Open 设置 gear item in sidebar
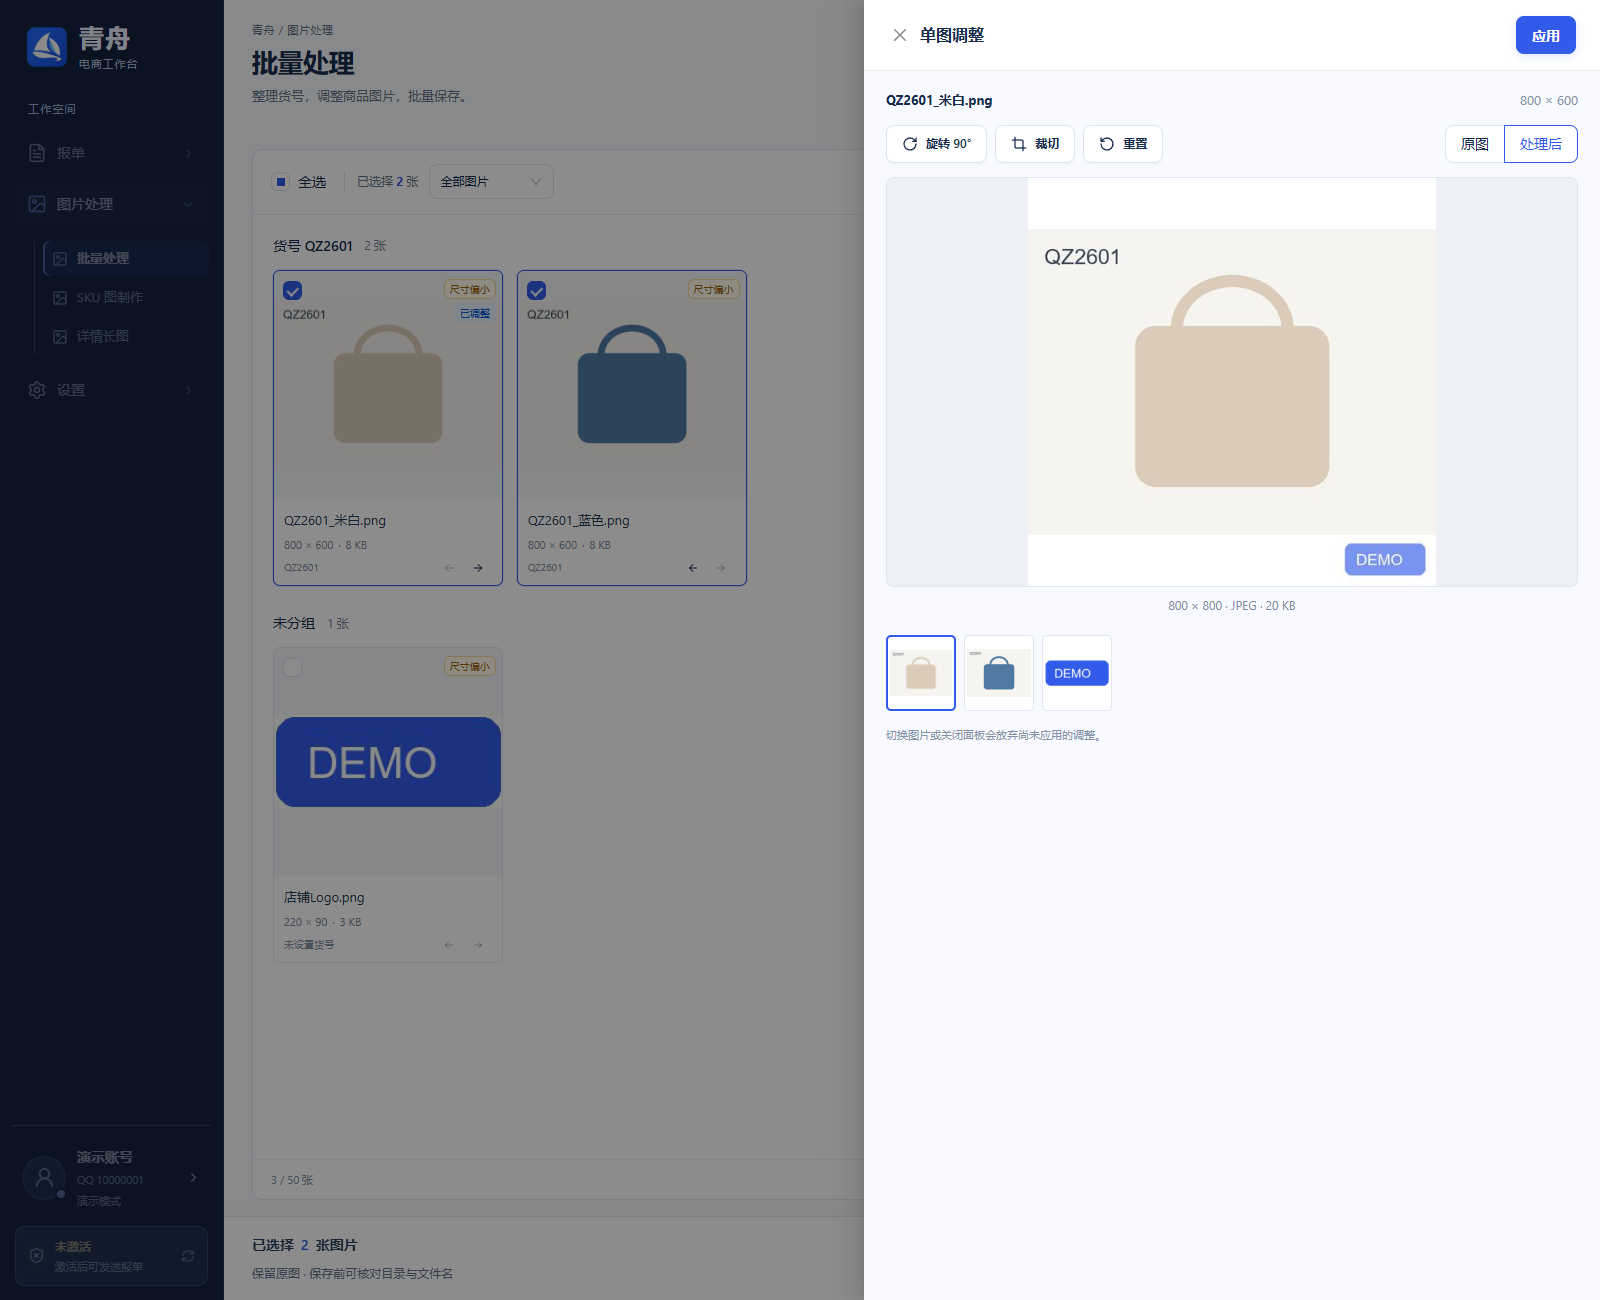1600x1300 pixels. (x=111, y=390)
